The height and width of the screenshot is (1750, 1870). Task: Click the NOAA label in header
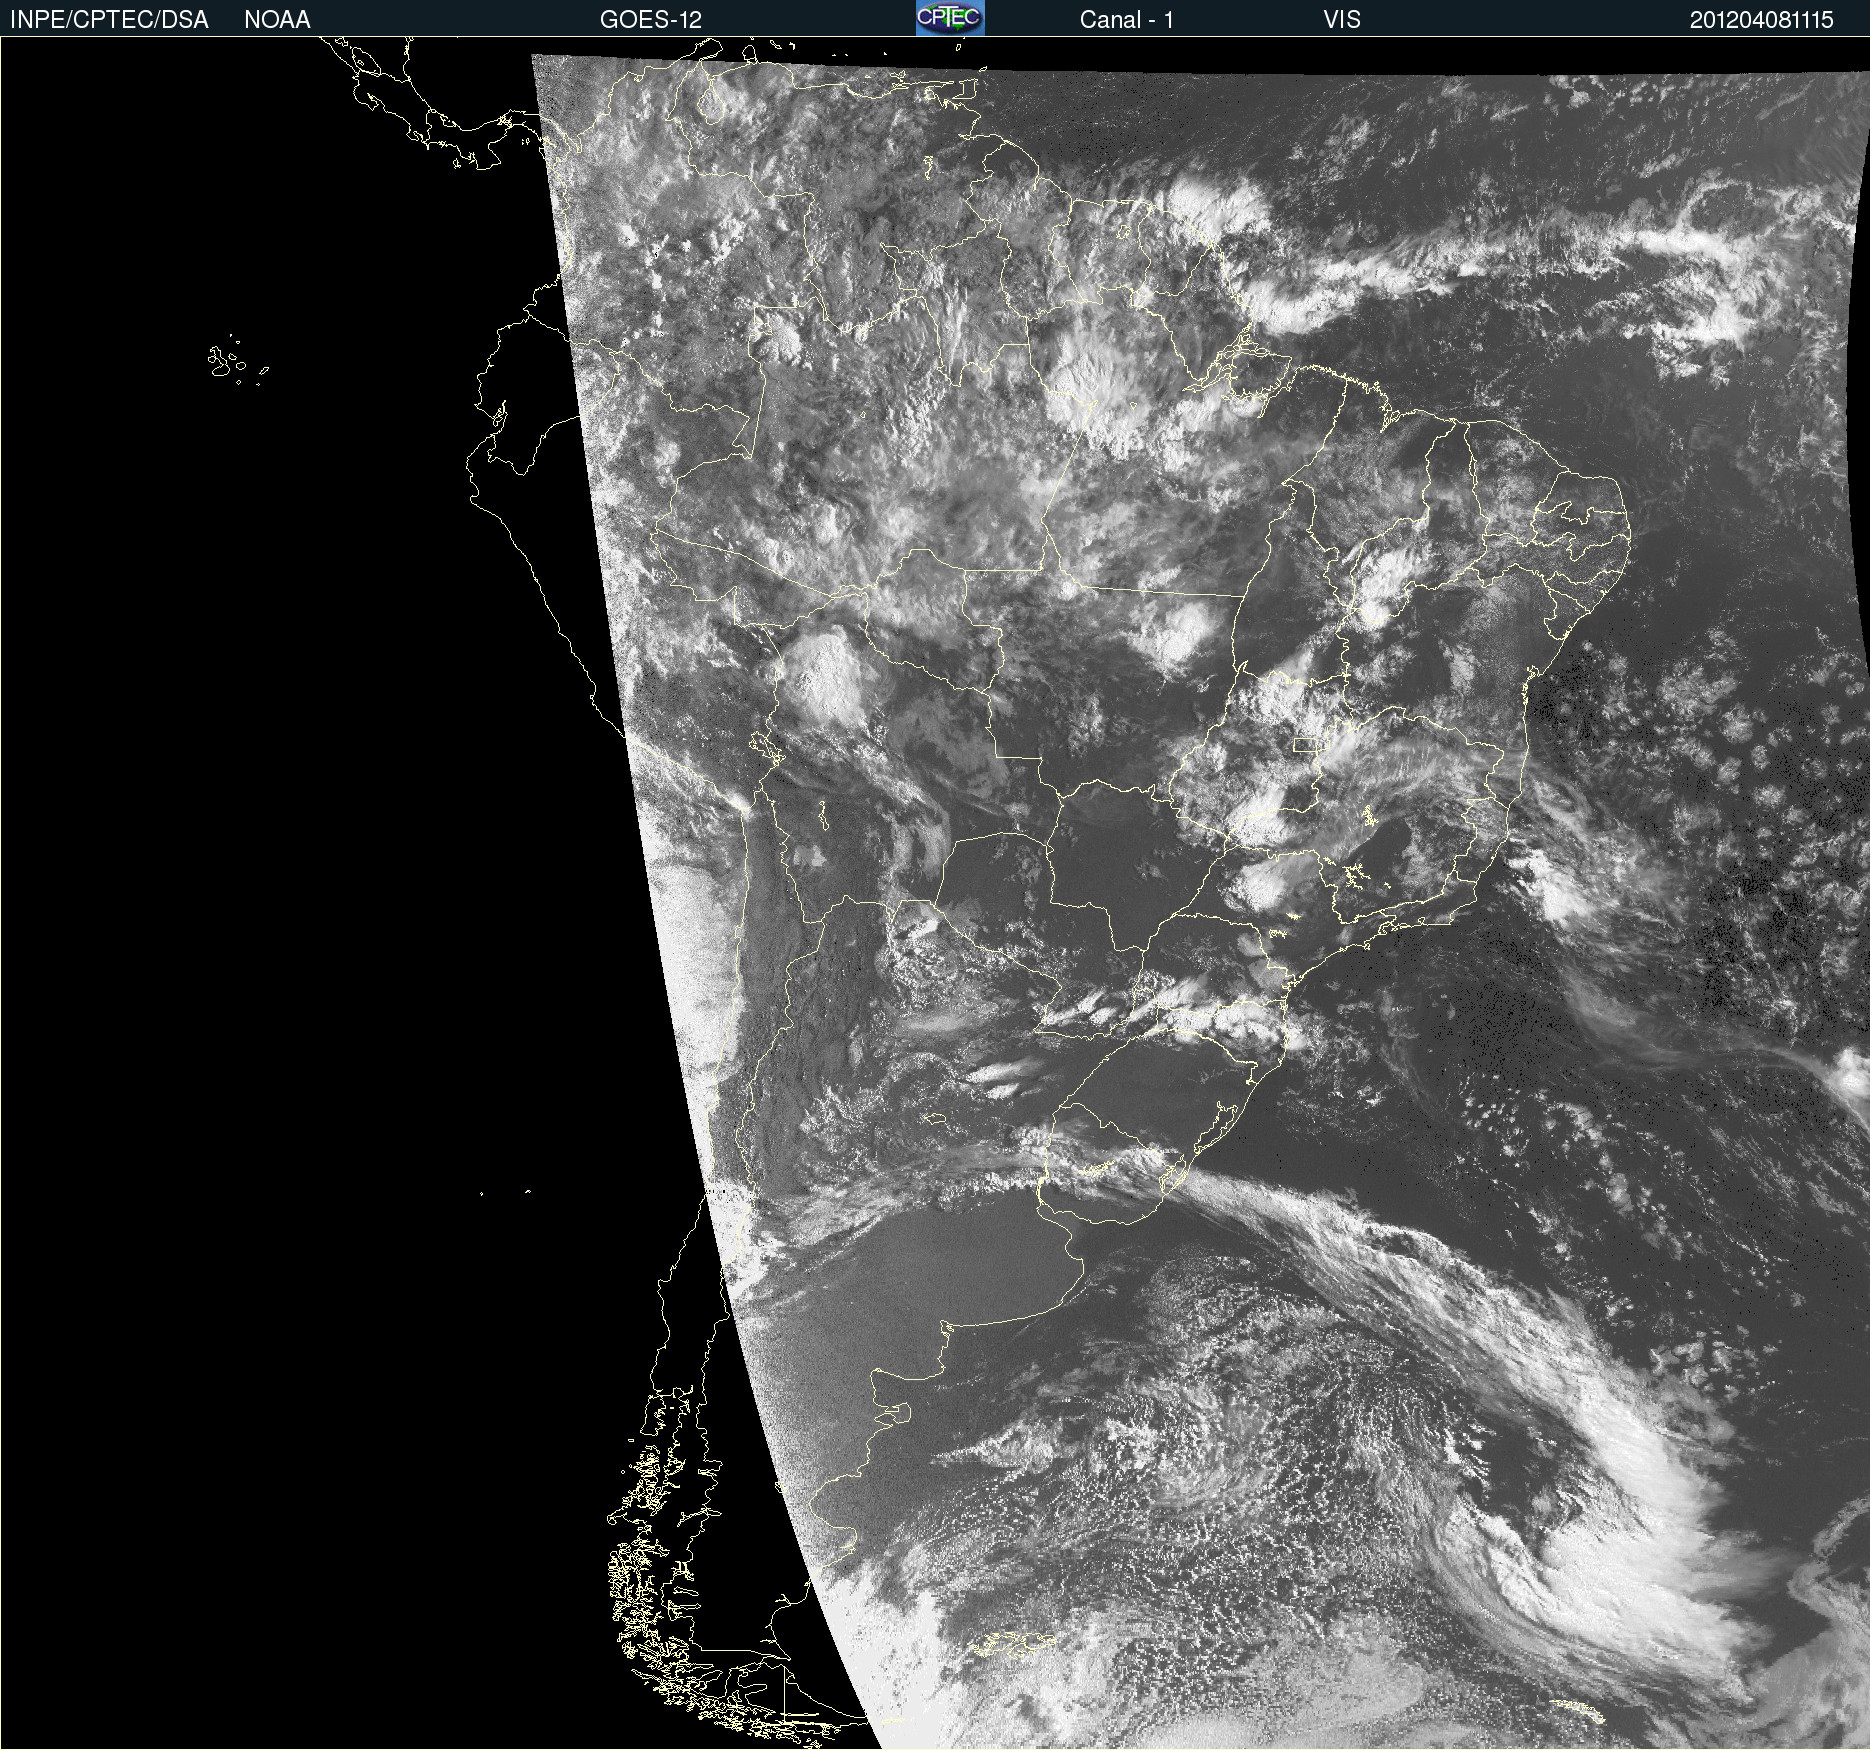coord(277,20)
